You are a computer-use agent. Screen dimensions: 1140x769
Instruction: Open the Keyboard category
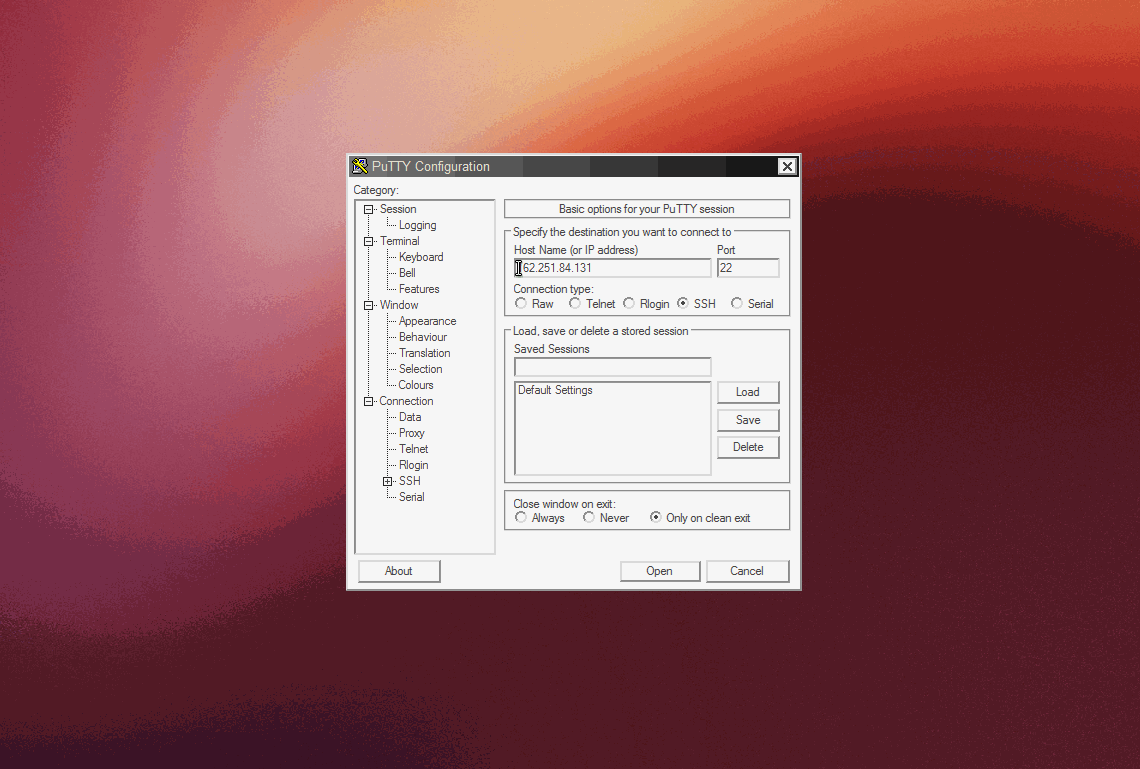421,257
